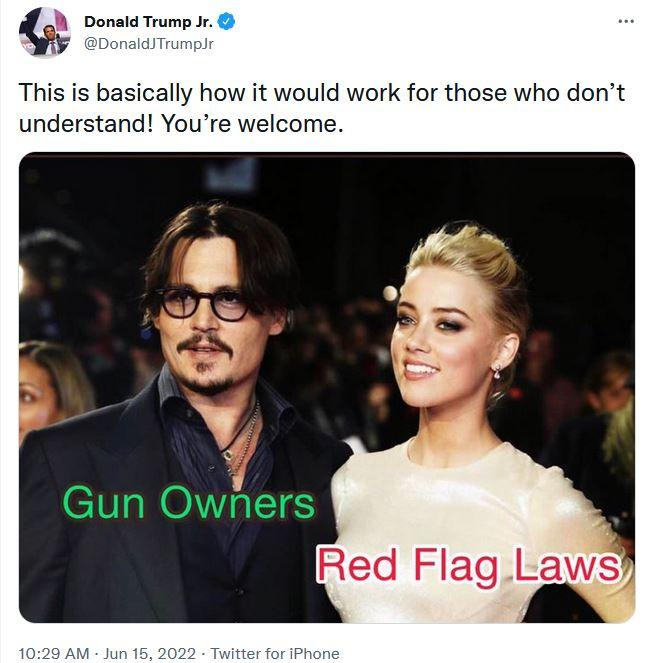Viewport: 646px width, 663px height.
Task: Click the woman's drop earring
Action: point(498,372)
